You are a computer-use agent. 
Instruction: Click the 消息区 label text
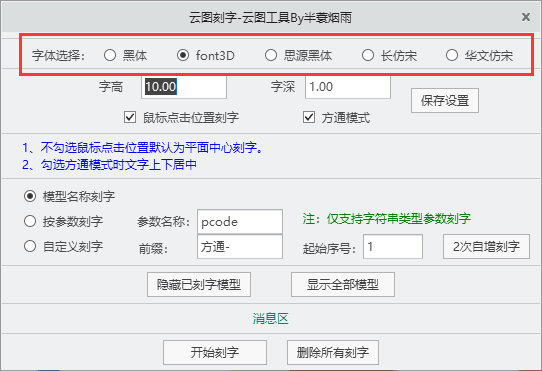[x=270, y=318]
